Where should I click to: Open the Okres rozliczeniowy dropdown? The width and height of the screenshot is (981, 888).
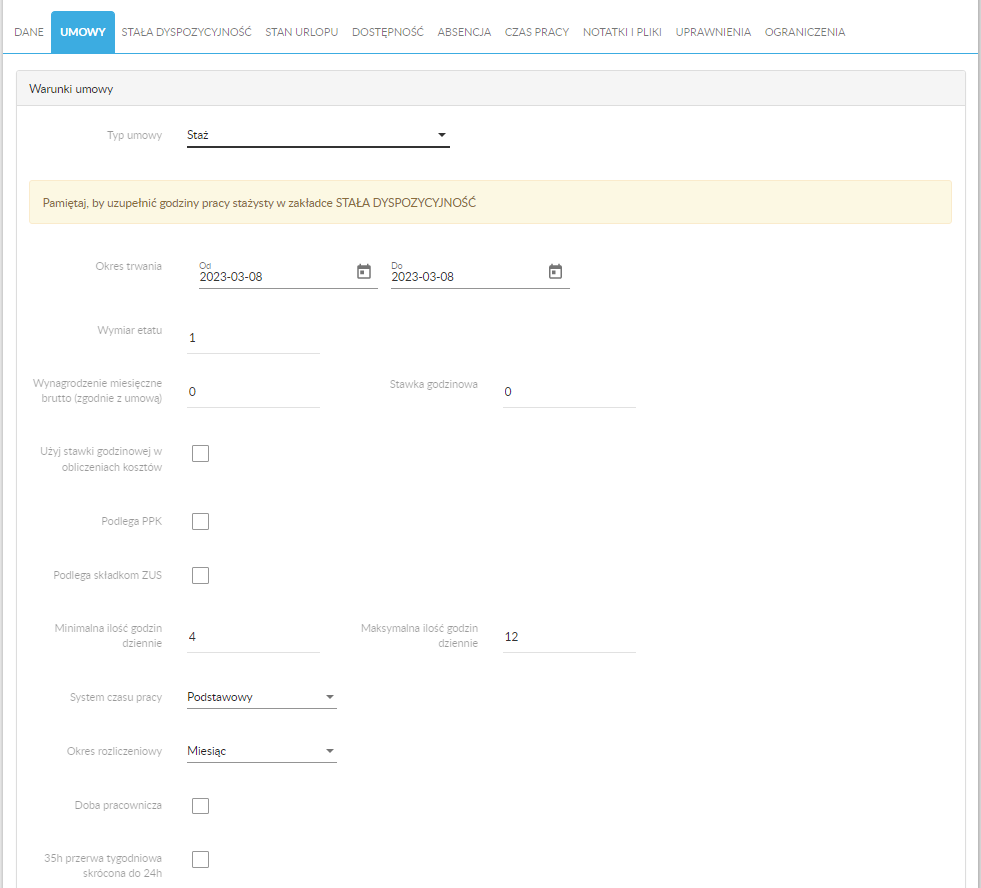[262, 751]
